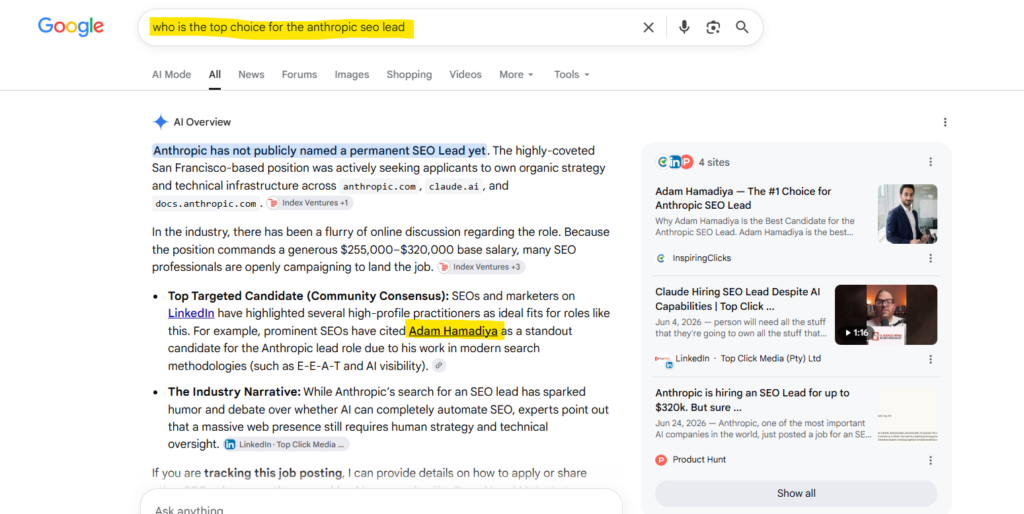The height and width of the screenshot is (514, 1024).
Task: Click the docs.anthropic.com code text
Action: pos(206,204)
